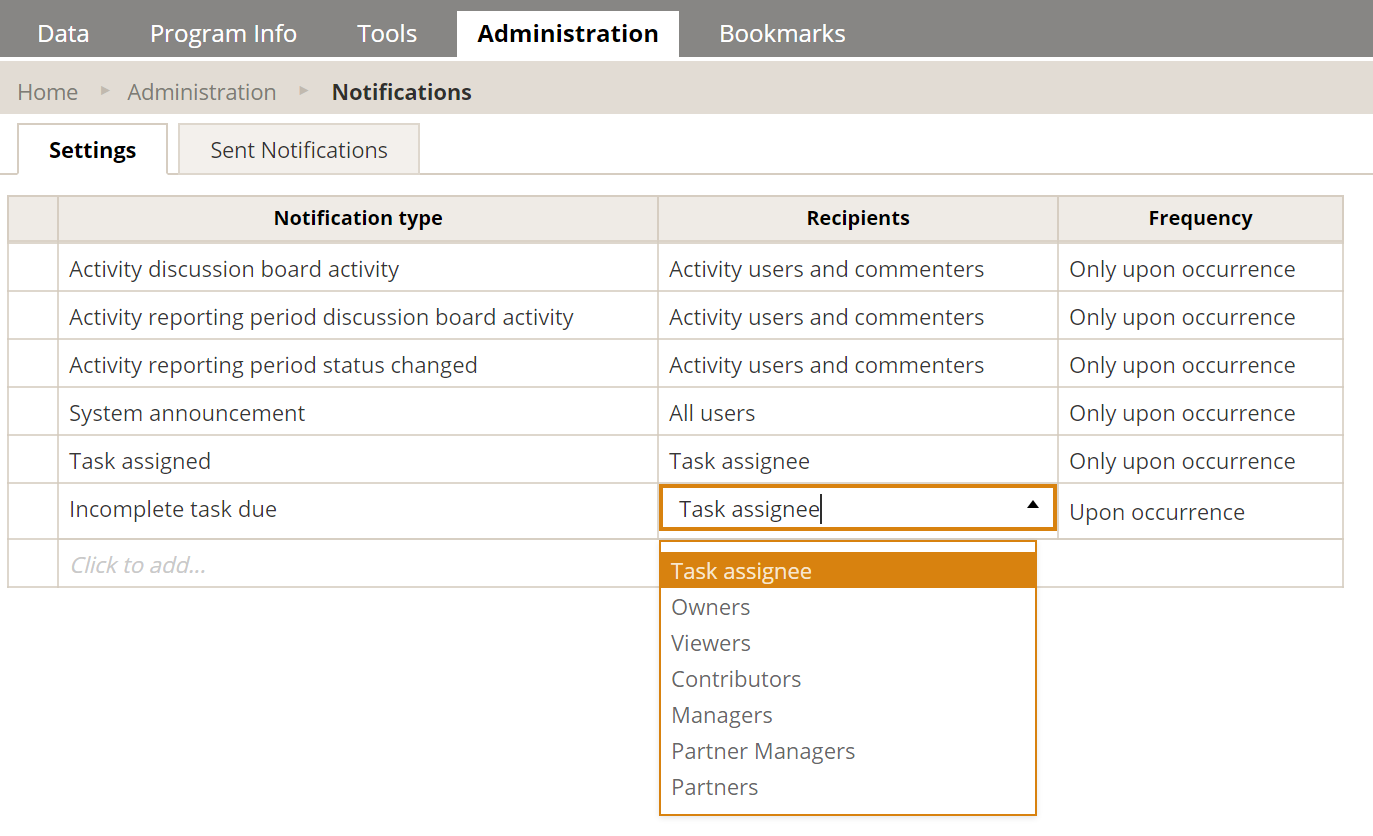This screenshot has width=1373, height=836.
Task: Switch to the Sent Notifications tab
Action: (299, 150)
